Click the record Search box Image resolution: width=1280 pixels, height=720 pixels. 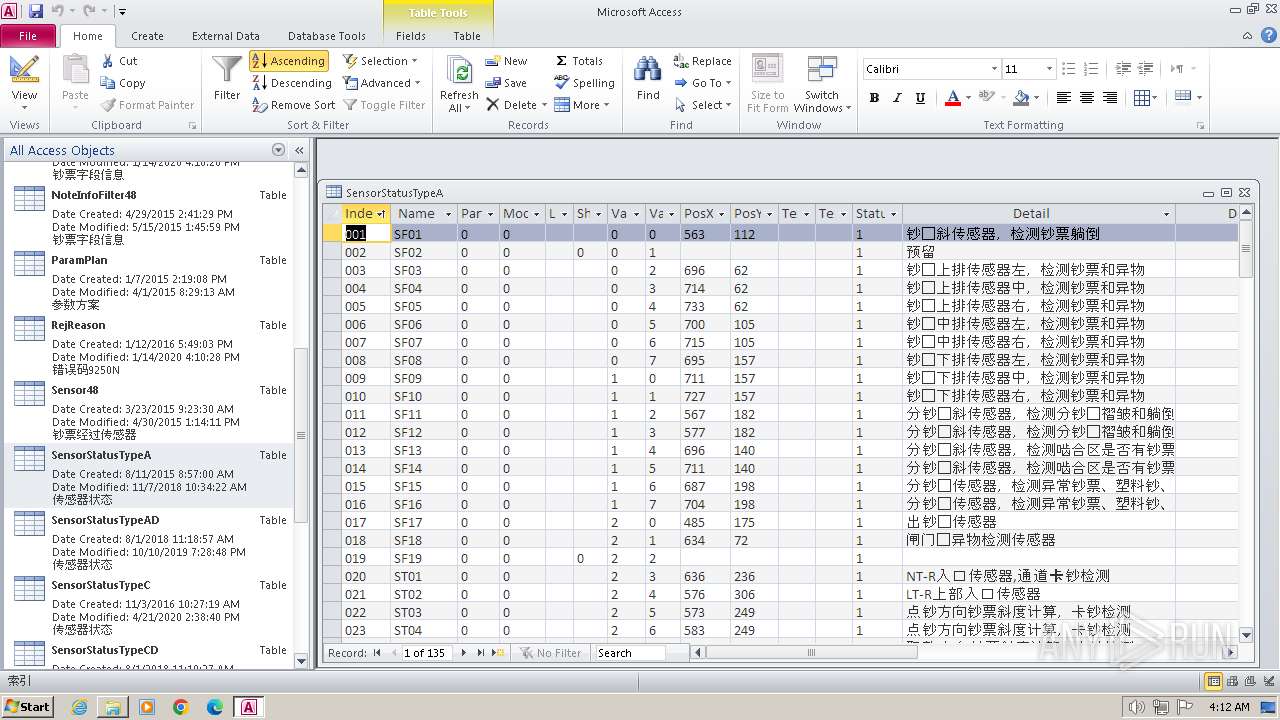point(629,653)
